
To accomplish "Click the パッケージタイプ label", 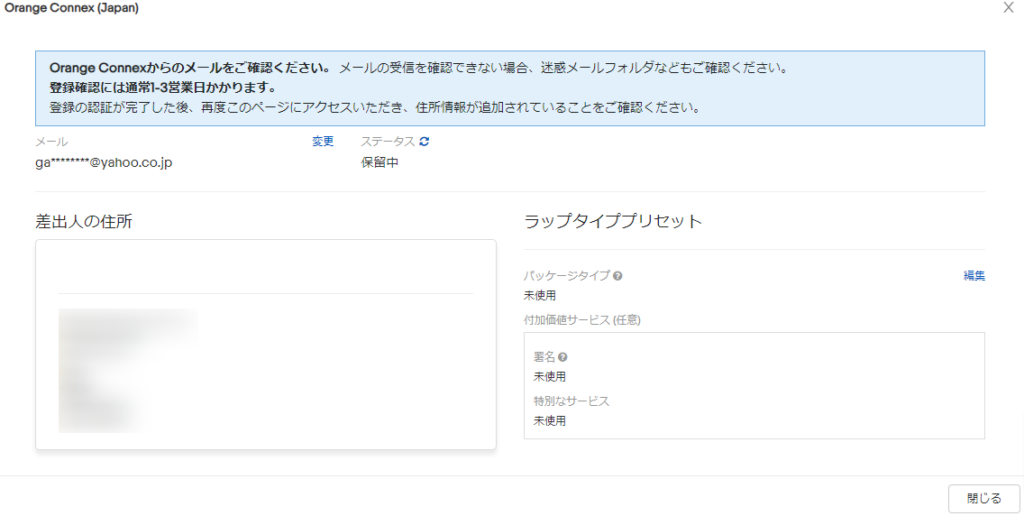I will pos(567,276).
